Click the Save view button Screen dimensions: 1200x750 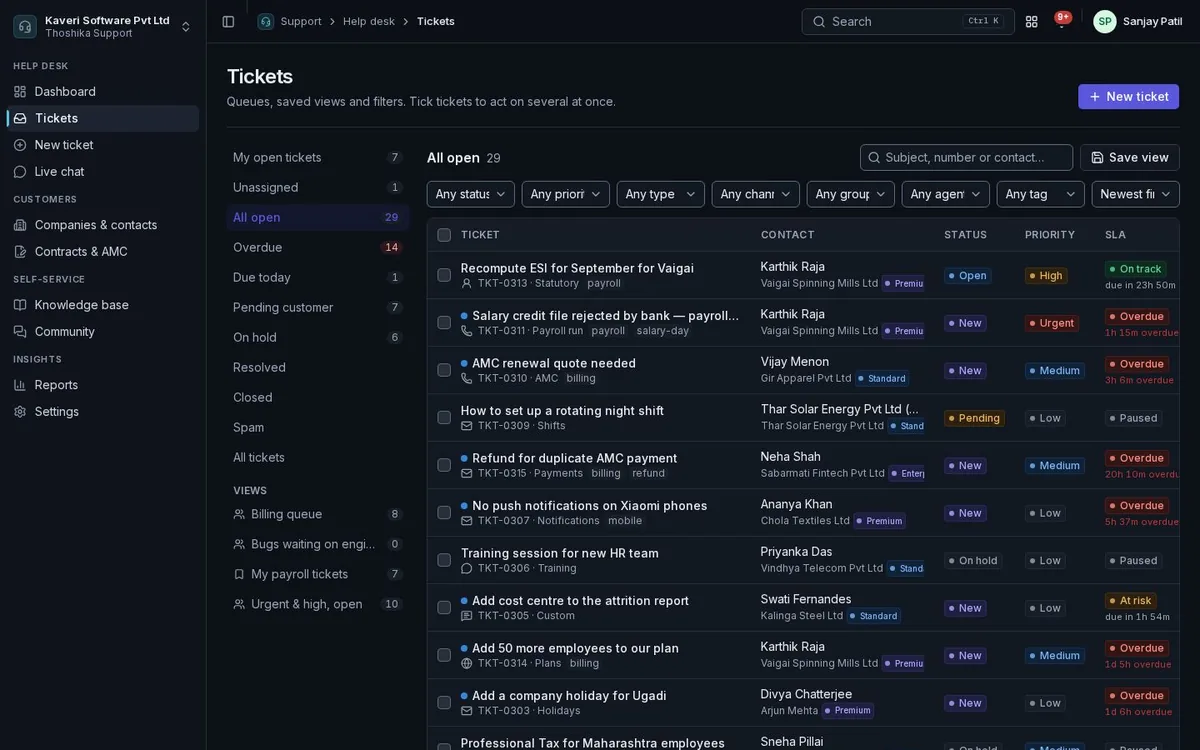[1130, 157]
